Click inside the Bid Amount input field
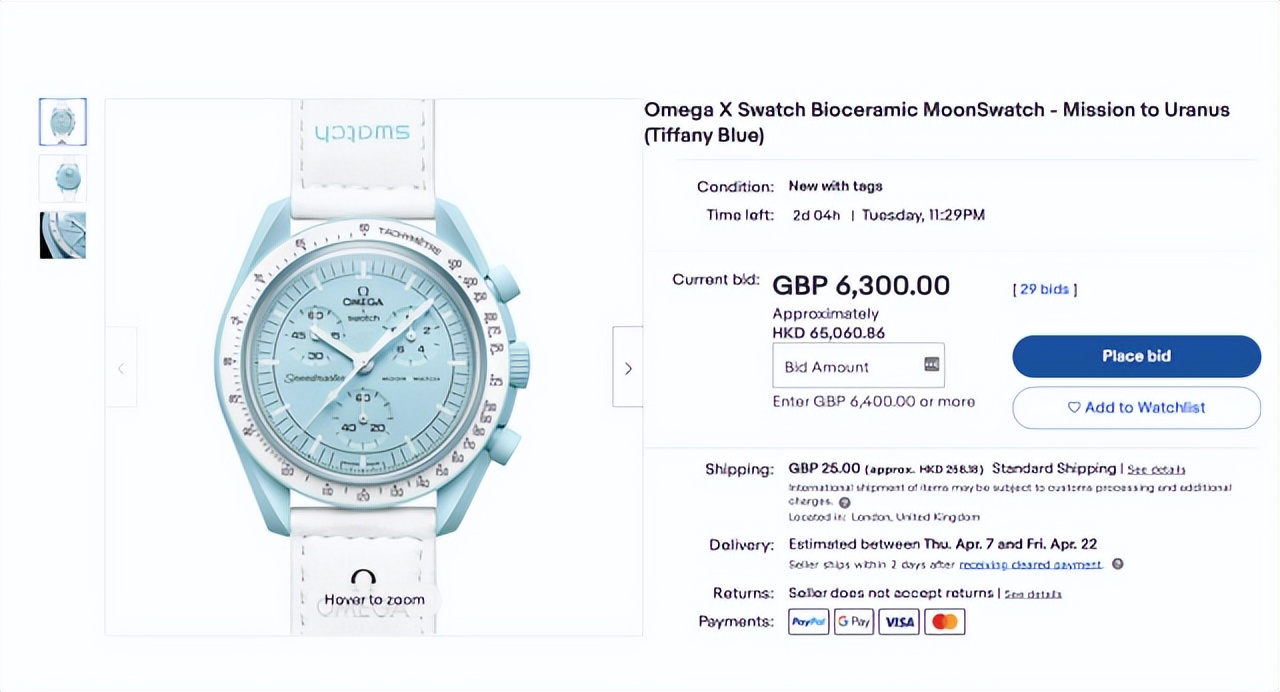Image resolution: width=1280 pixels, height=692 pixels. tap(860, 366)
